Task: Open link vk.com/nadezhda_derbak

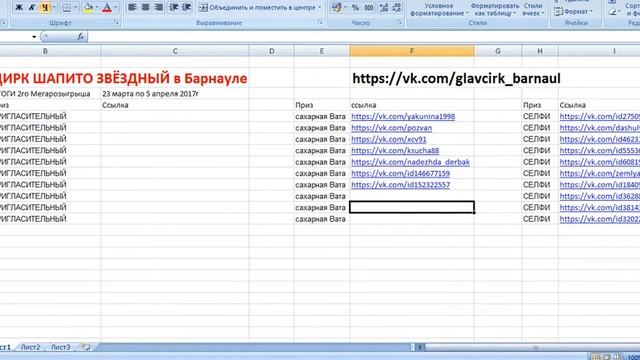Action: pos(410,162)
